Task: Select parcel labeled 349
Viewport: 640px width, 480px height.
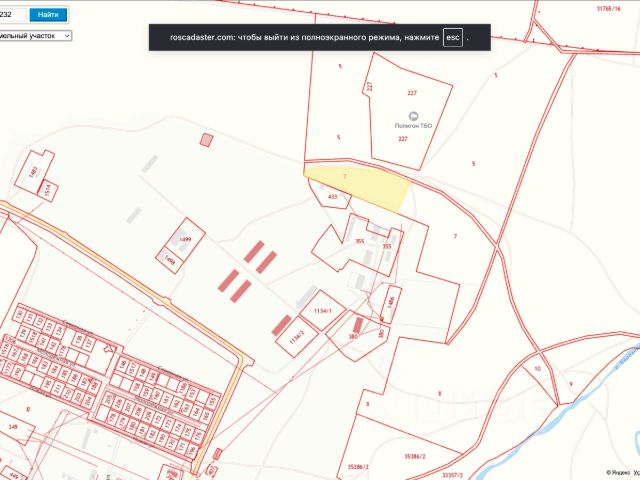Action: tap(13, 427)
